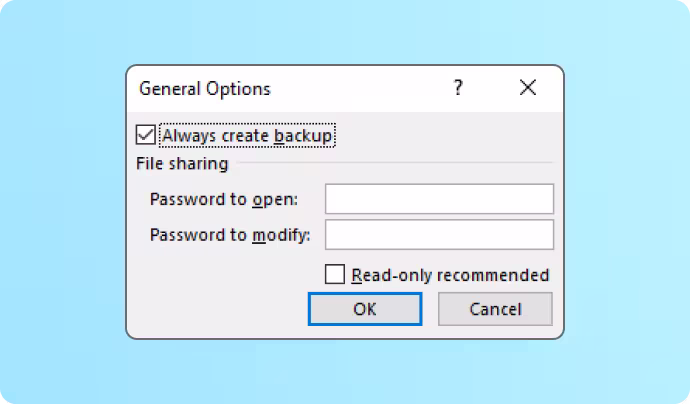This screenshot has width=690, height=404.
Task: Focus the Password to open field
Action: 439,199
